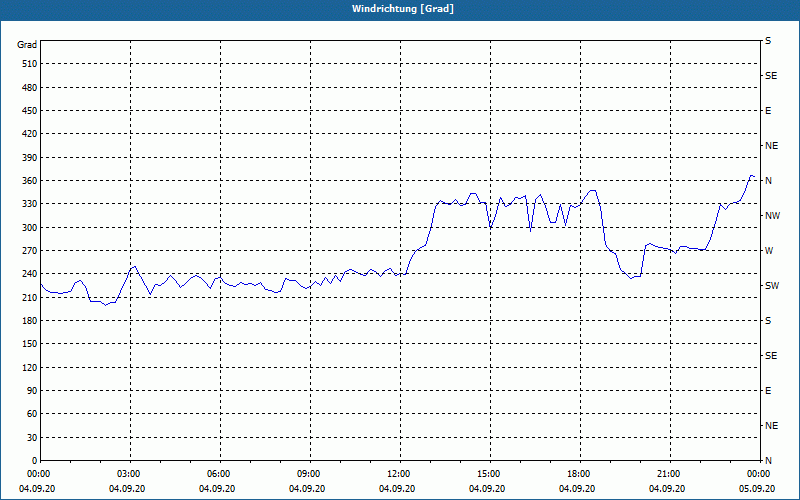
Task: Select the 06:00 time axis label
Action: (220, 474)
